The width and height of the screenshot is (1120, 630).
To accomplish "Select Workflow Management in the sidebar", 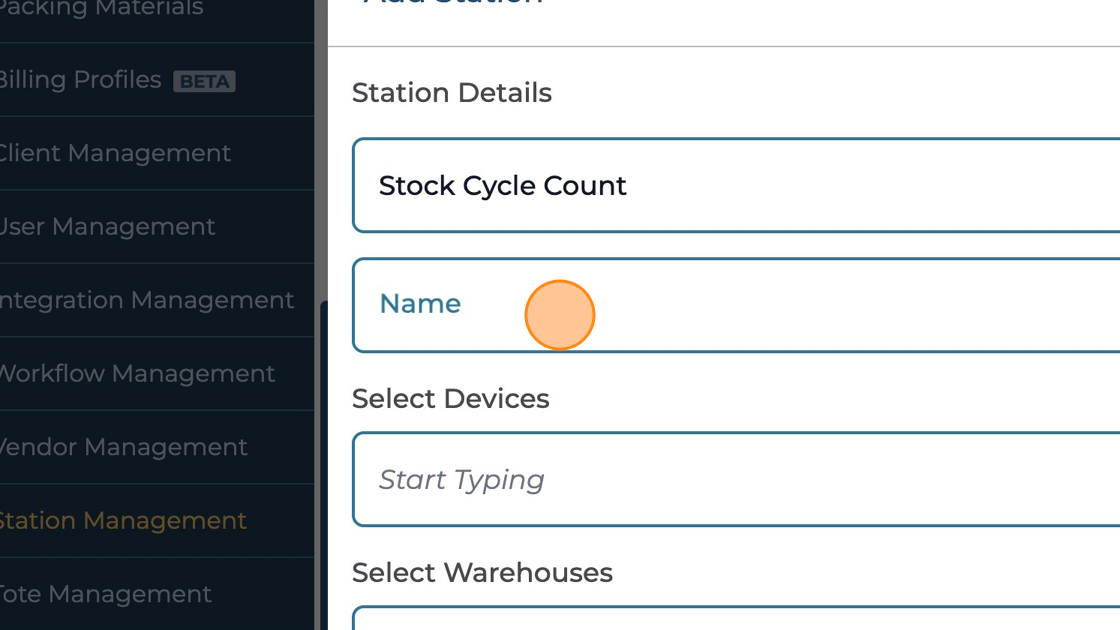I will pos(136,374).
